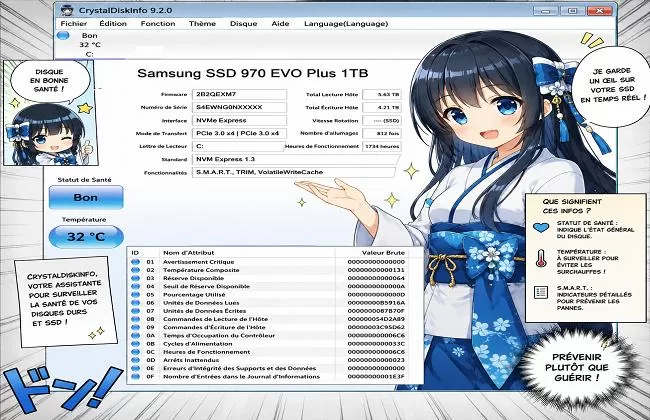Click the 32 °C temperature button

click(x=86, y=237)
